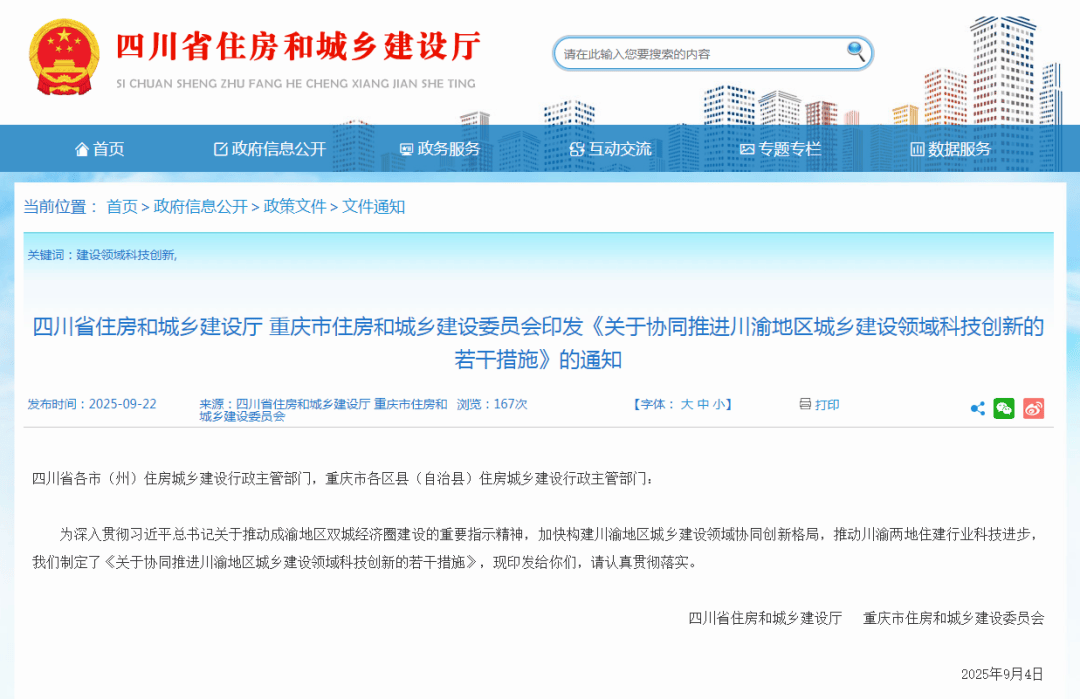Go to 文件通知 in the breadcrumb
Viewport: 1080px width, 699px height.
[x=373, y=207]
